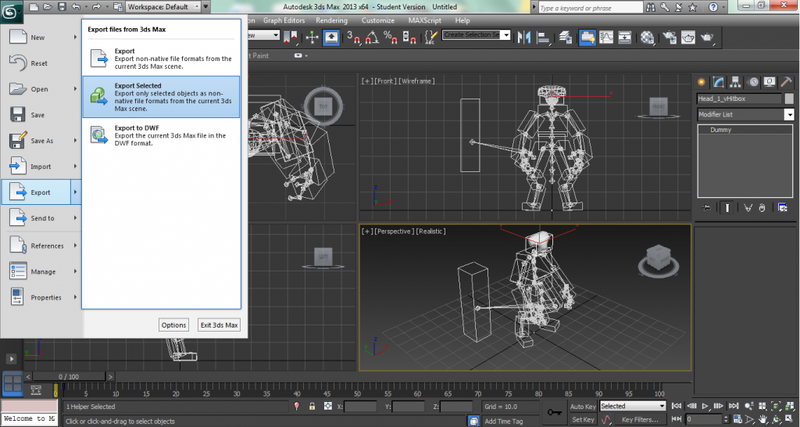
Task: Toggle Set Key animation mode
Action: tap(583, 420)
